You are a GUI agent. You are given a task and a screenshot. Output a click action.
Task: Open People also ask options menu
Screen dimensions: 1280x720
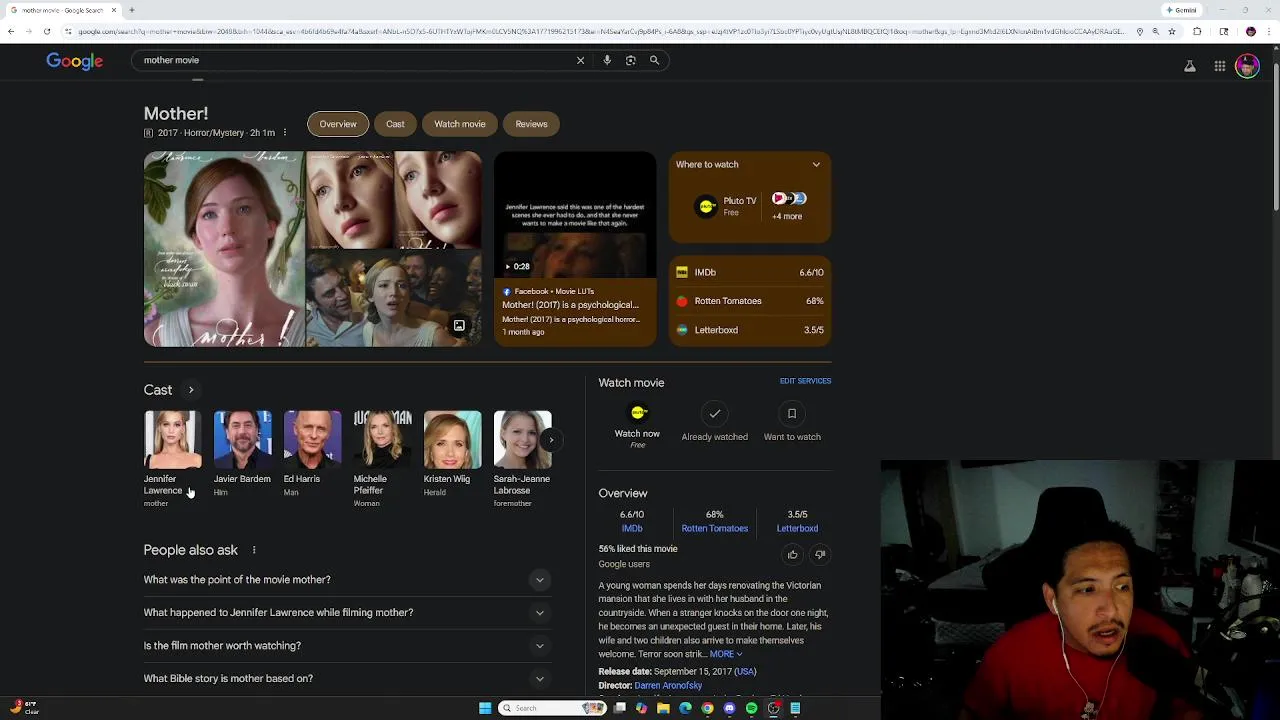click(x=254, y=550)
